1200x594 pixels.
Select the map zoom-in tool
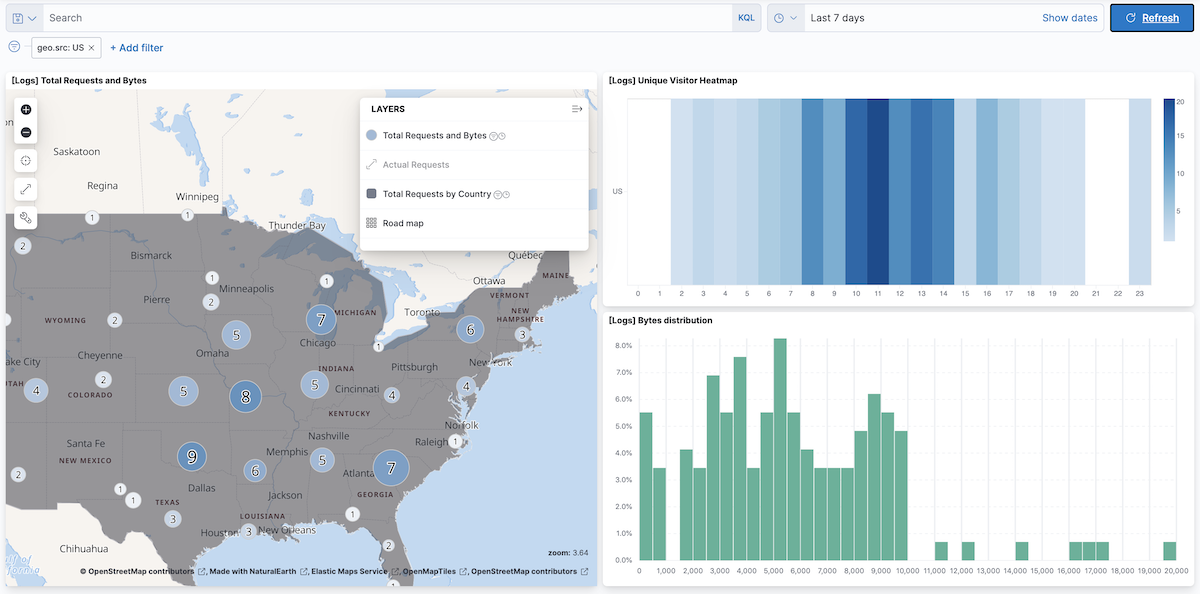click(25, 109)
